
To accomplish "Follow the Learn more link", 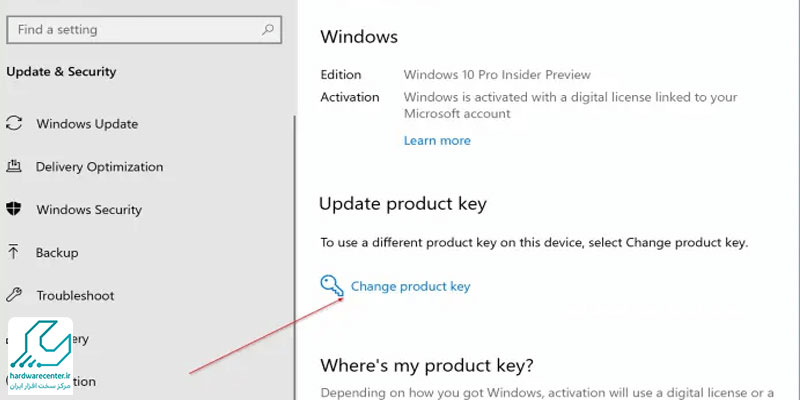I will (x=437, y=140).
